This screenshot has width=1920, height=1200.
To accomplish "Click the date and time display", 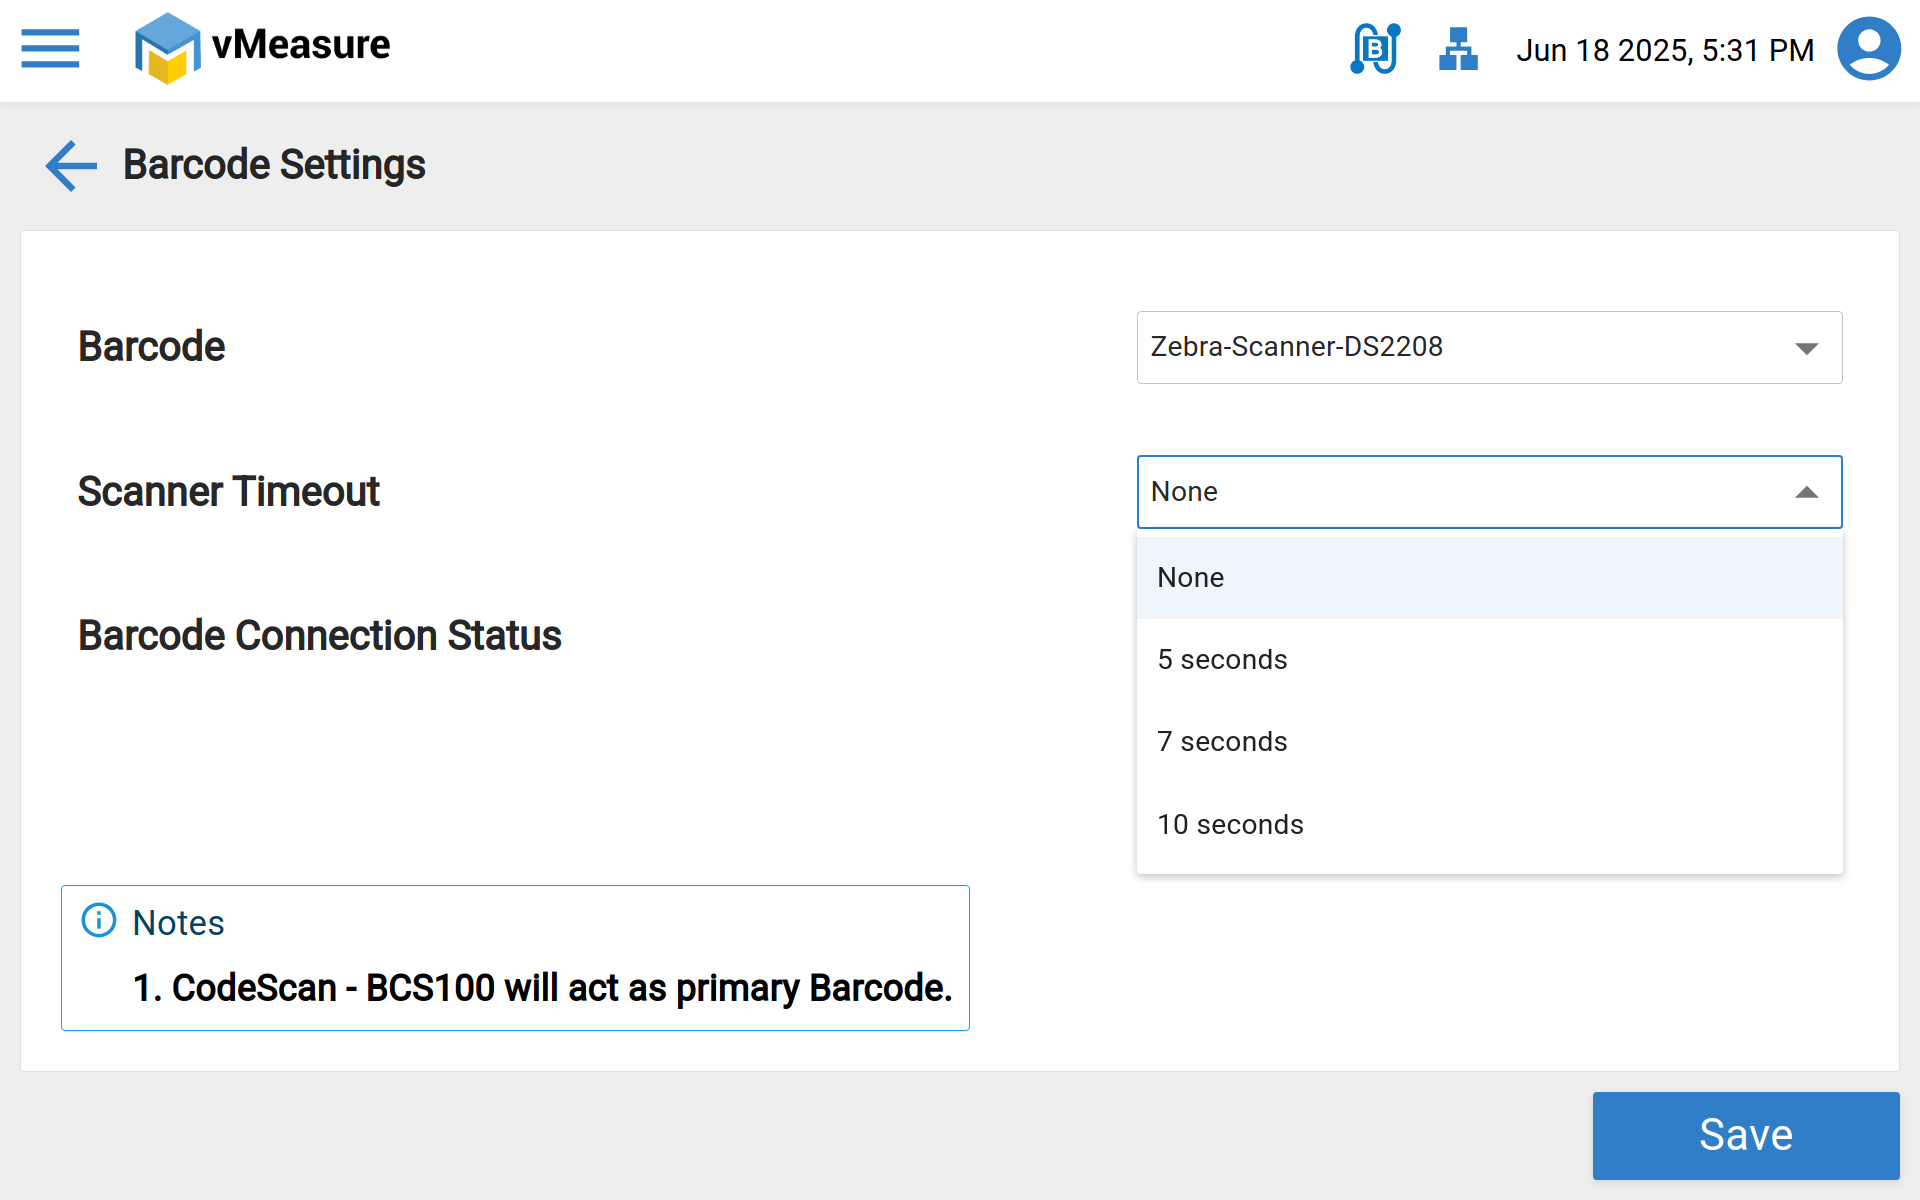I will 1665,50.
